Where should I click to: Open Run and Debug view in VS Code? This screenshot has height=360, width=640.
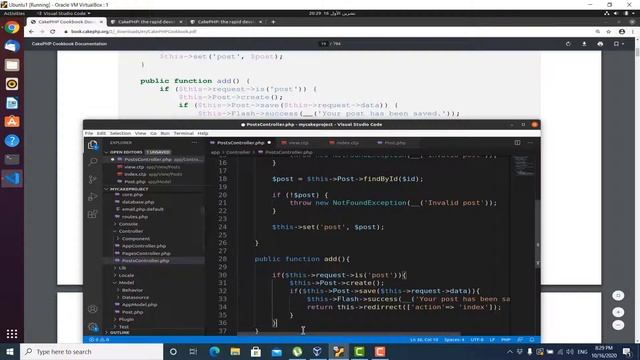(93, 196)
